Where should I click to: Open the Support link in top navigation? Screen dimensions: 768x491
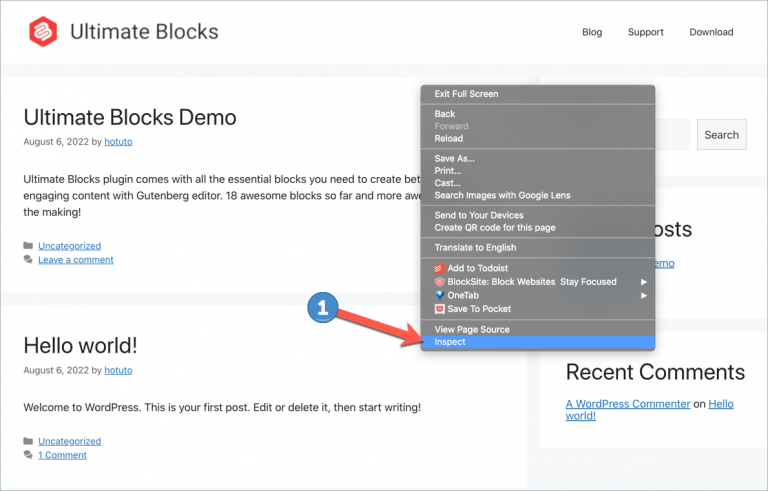pyautogui.click(x=645, y=32)
